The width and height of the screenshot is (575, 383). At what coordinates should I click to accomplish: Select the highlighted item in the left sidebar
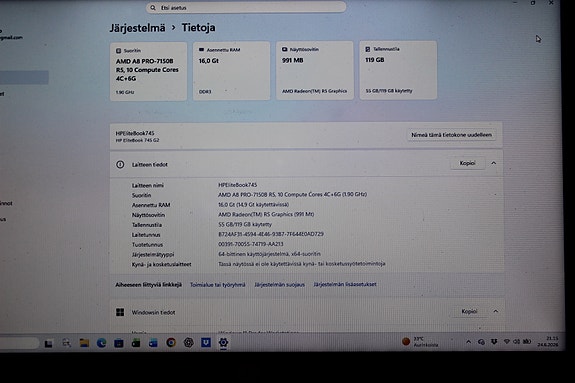pos(24,77)
